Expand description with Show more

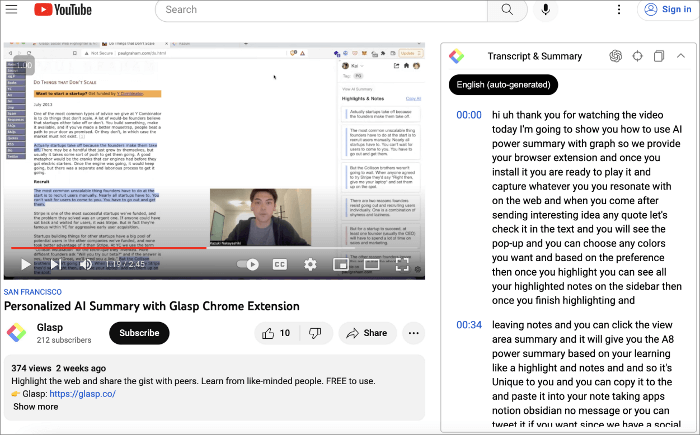(x=36, y=407)
